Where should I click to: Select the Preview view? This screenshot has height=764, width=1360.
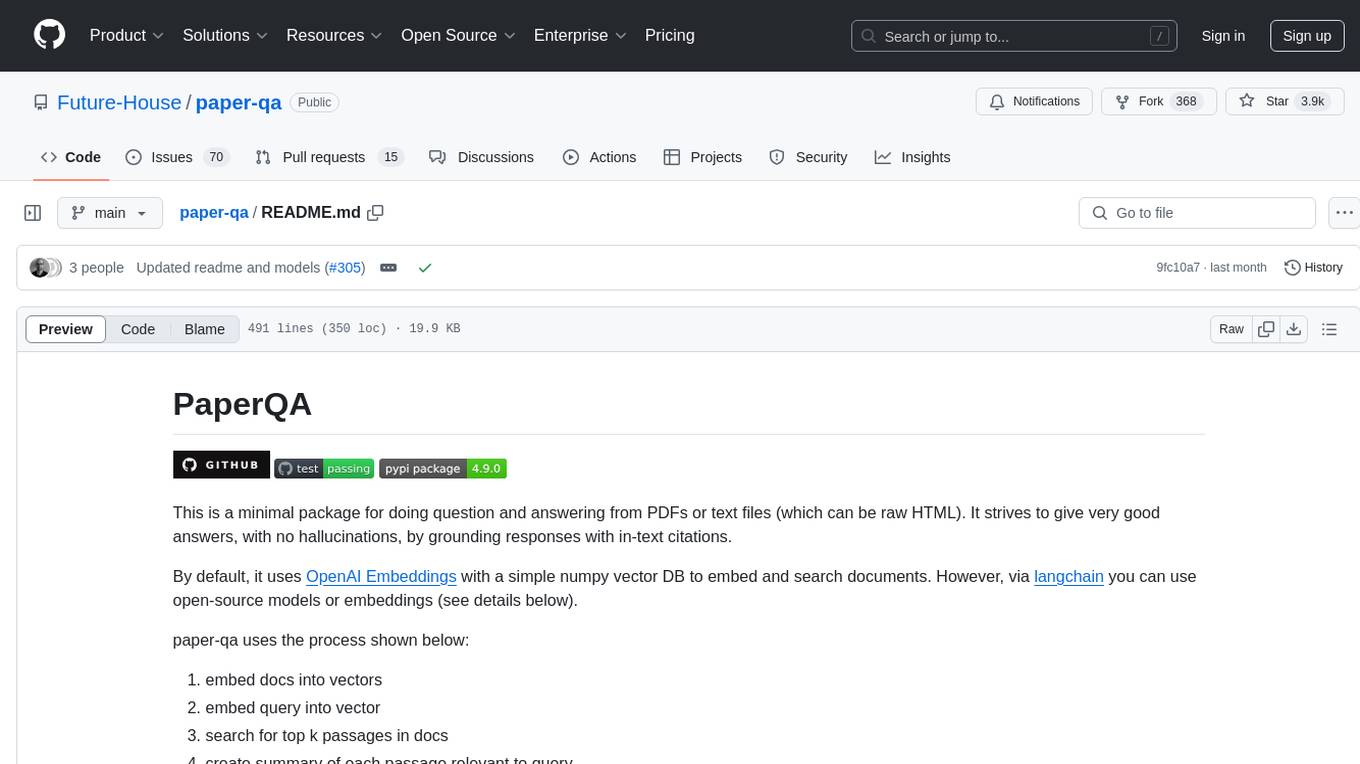click(66, 329)
